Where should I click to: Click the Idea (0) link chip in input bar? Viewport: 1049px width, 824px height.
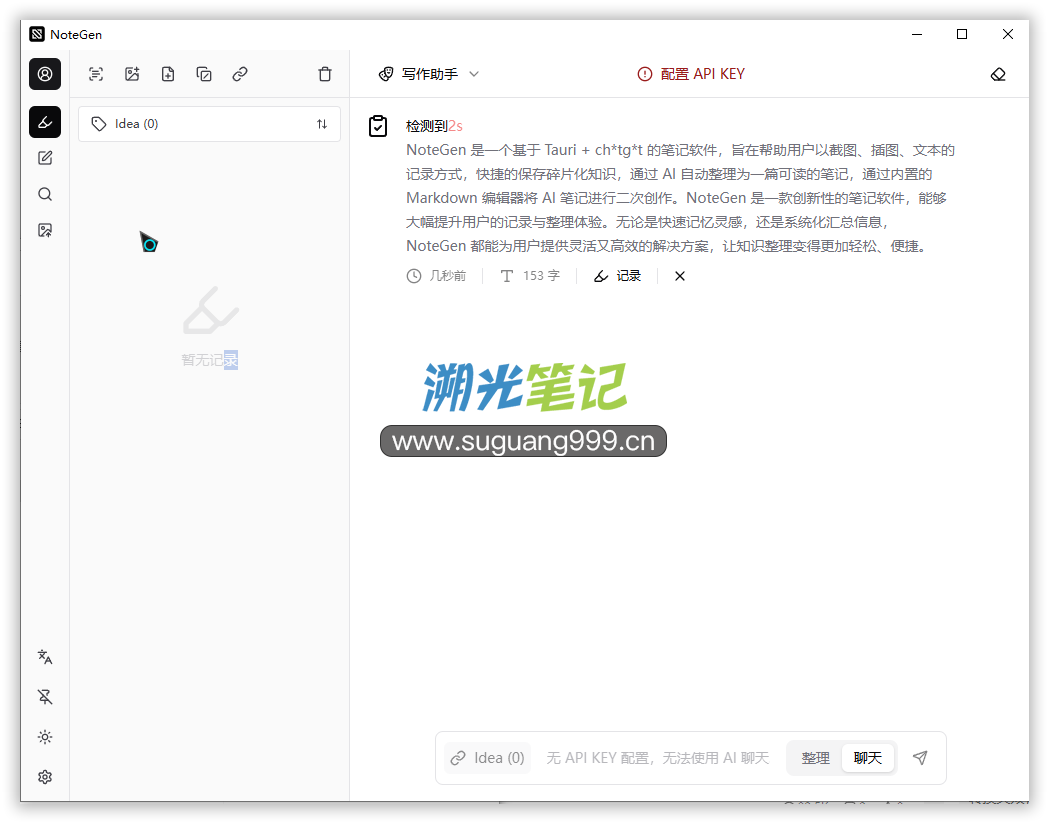click(x=488, y=758)
